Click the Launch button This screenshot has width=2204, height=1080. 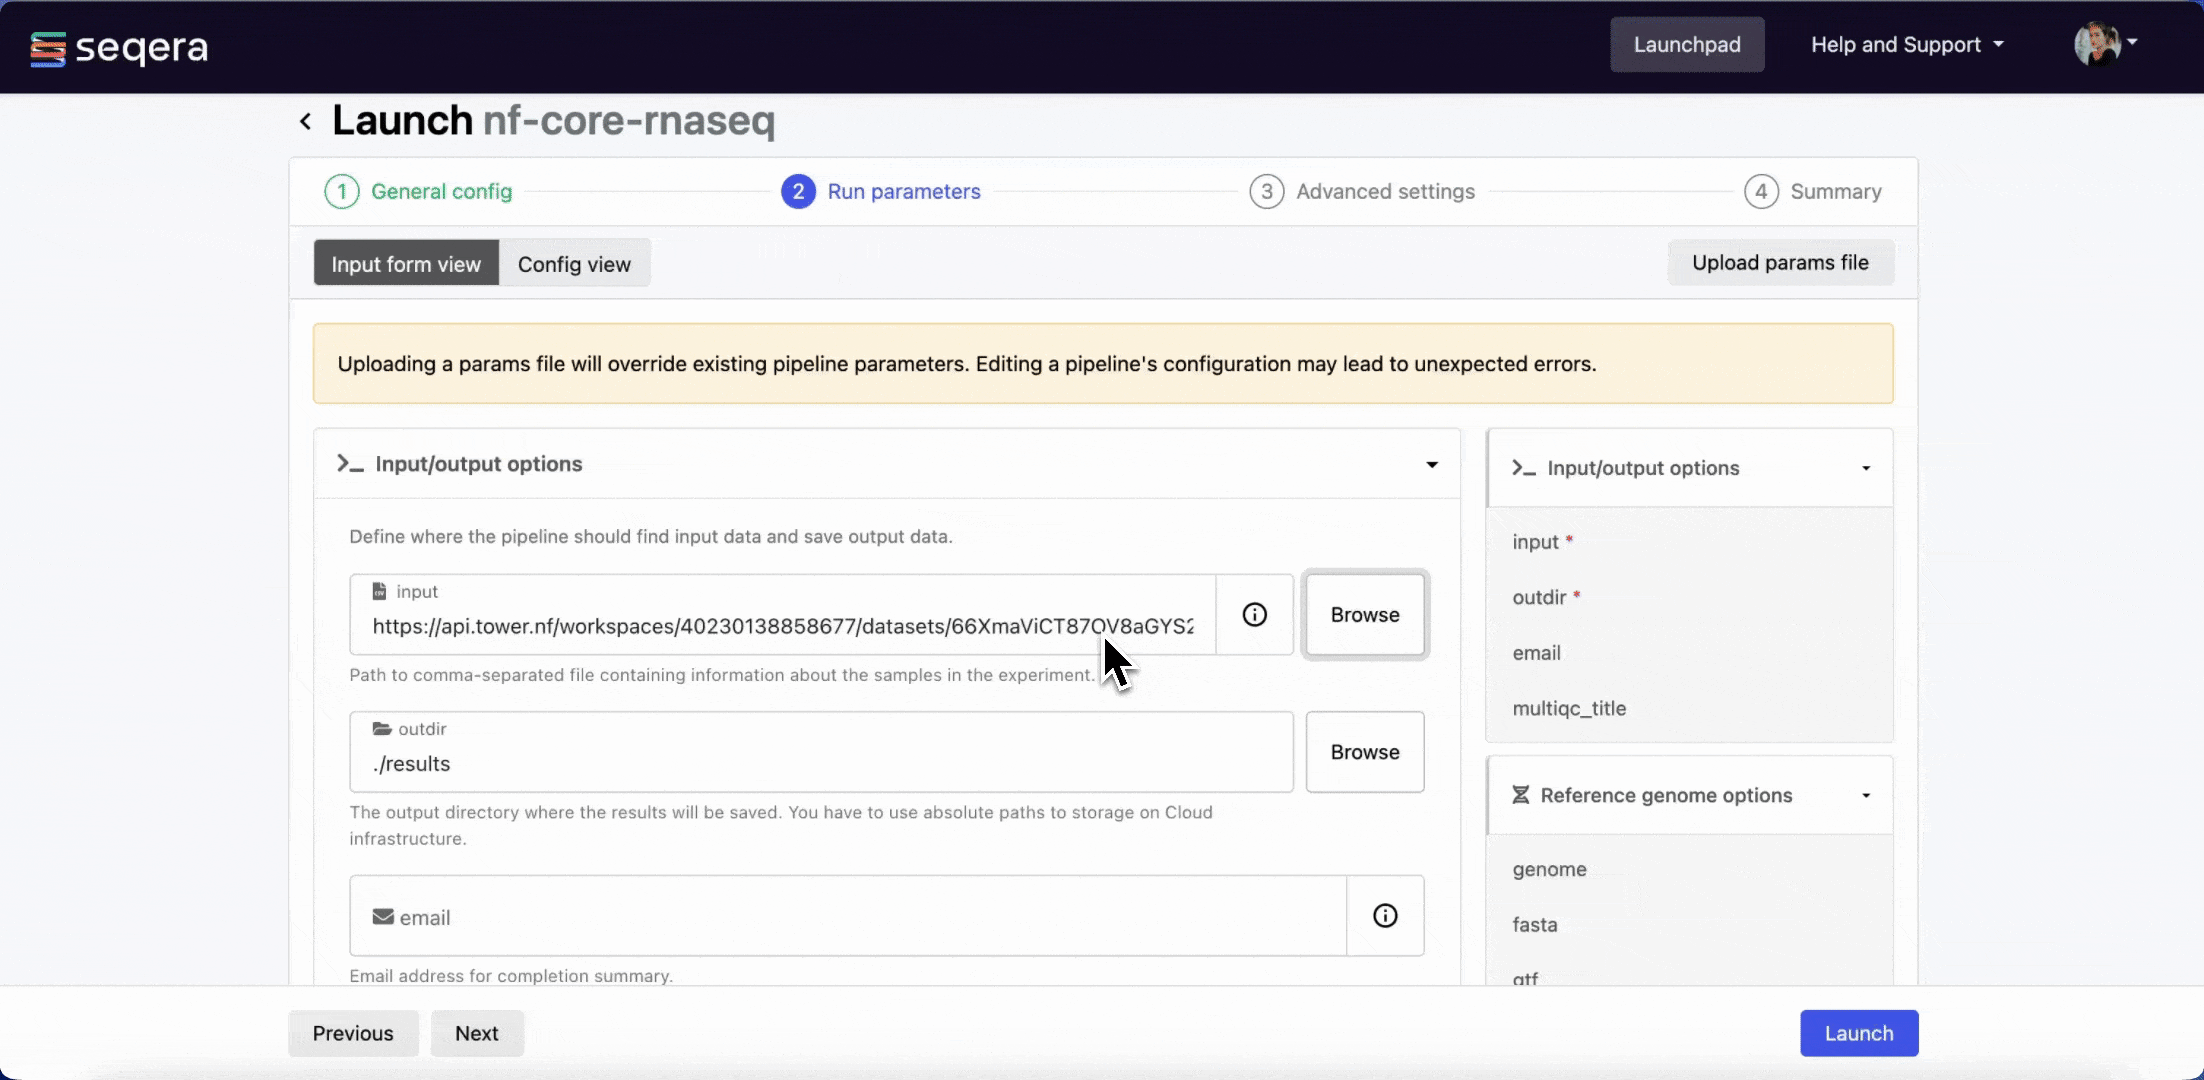(x=1858, y=1033)
